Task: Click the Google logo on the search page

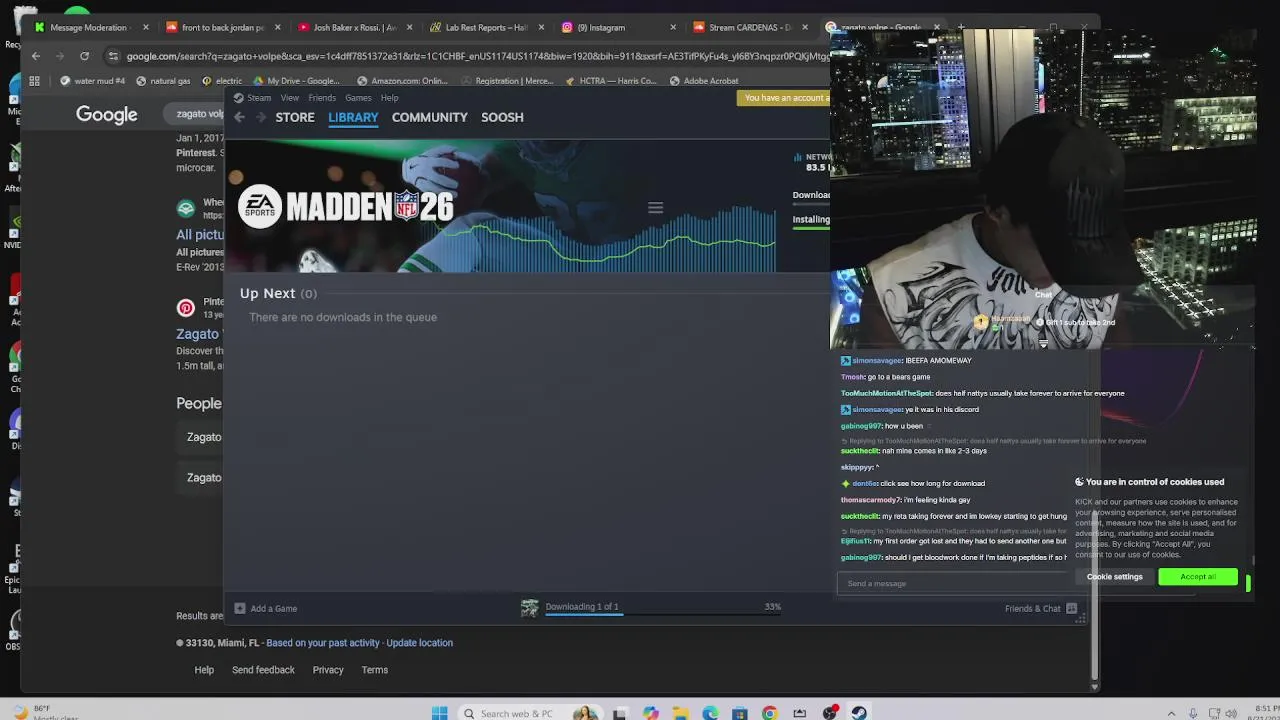Action: click(x=107, y=115)
